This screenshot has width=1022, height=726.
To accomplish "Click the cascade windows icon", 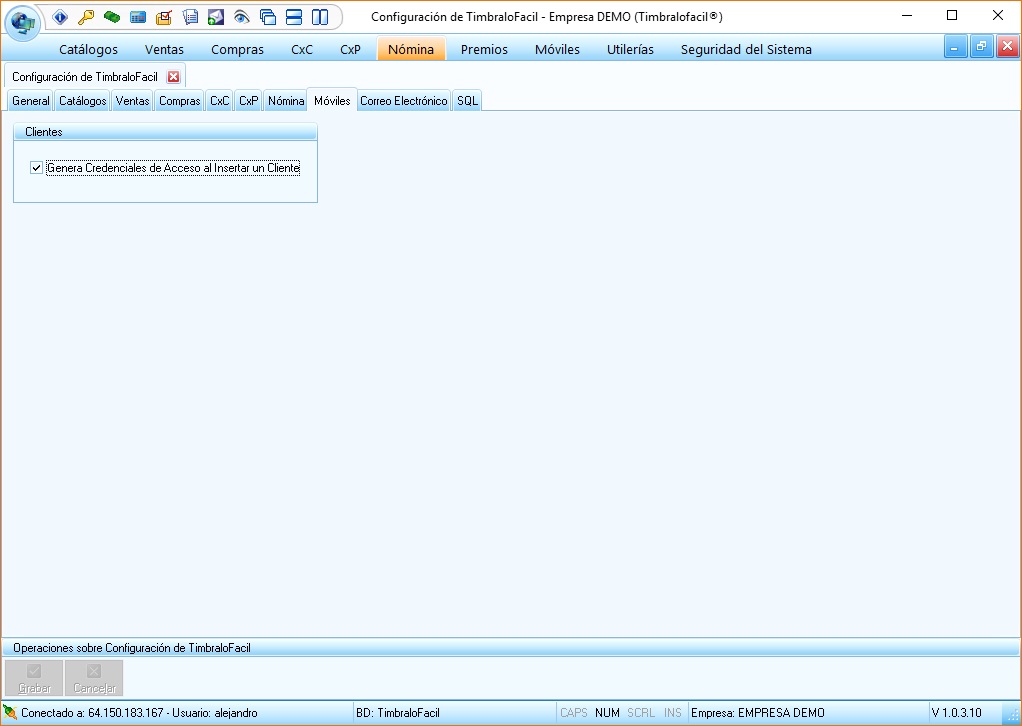I will 268,17.
